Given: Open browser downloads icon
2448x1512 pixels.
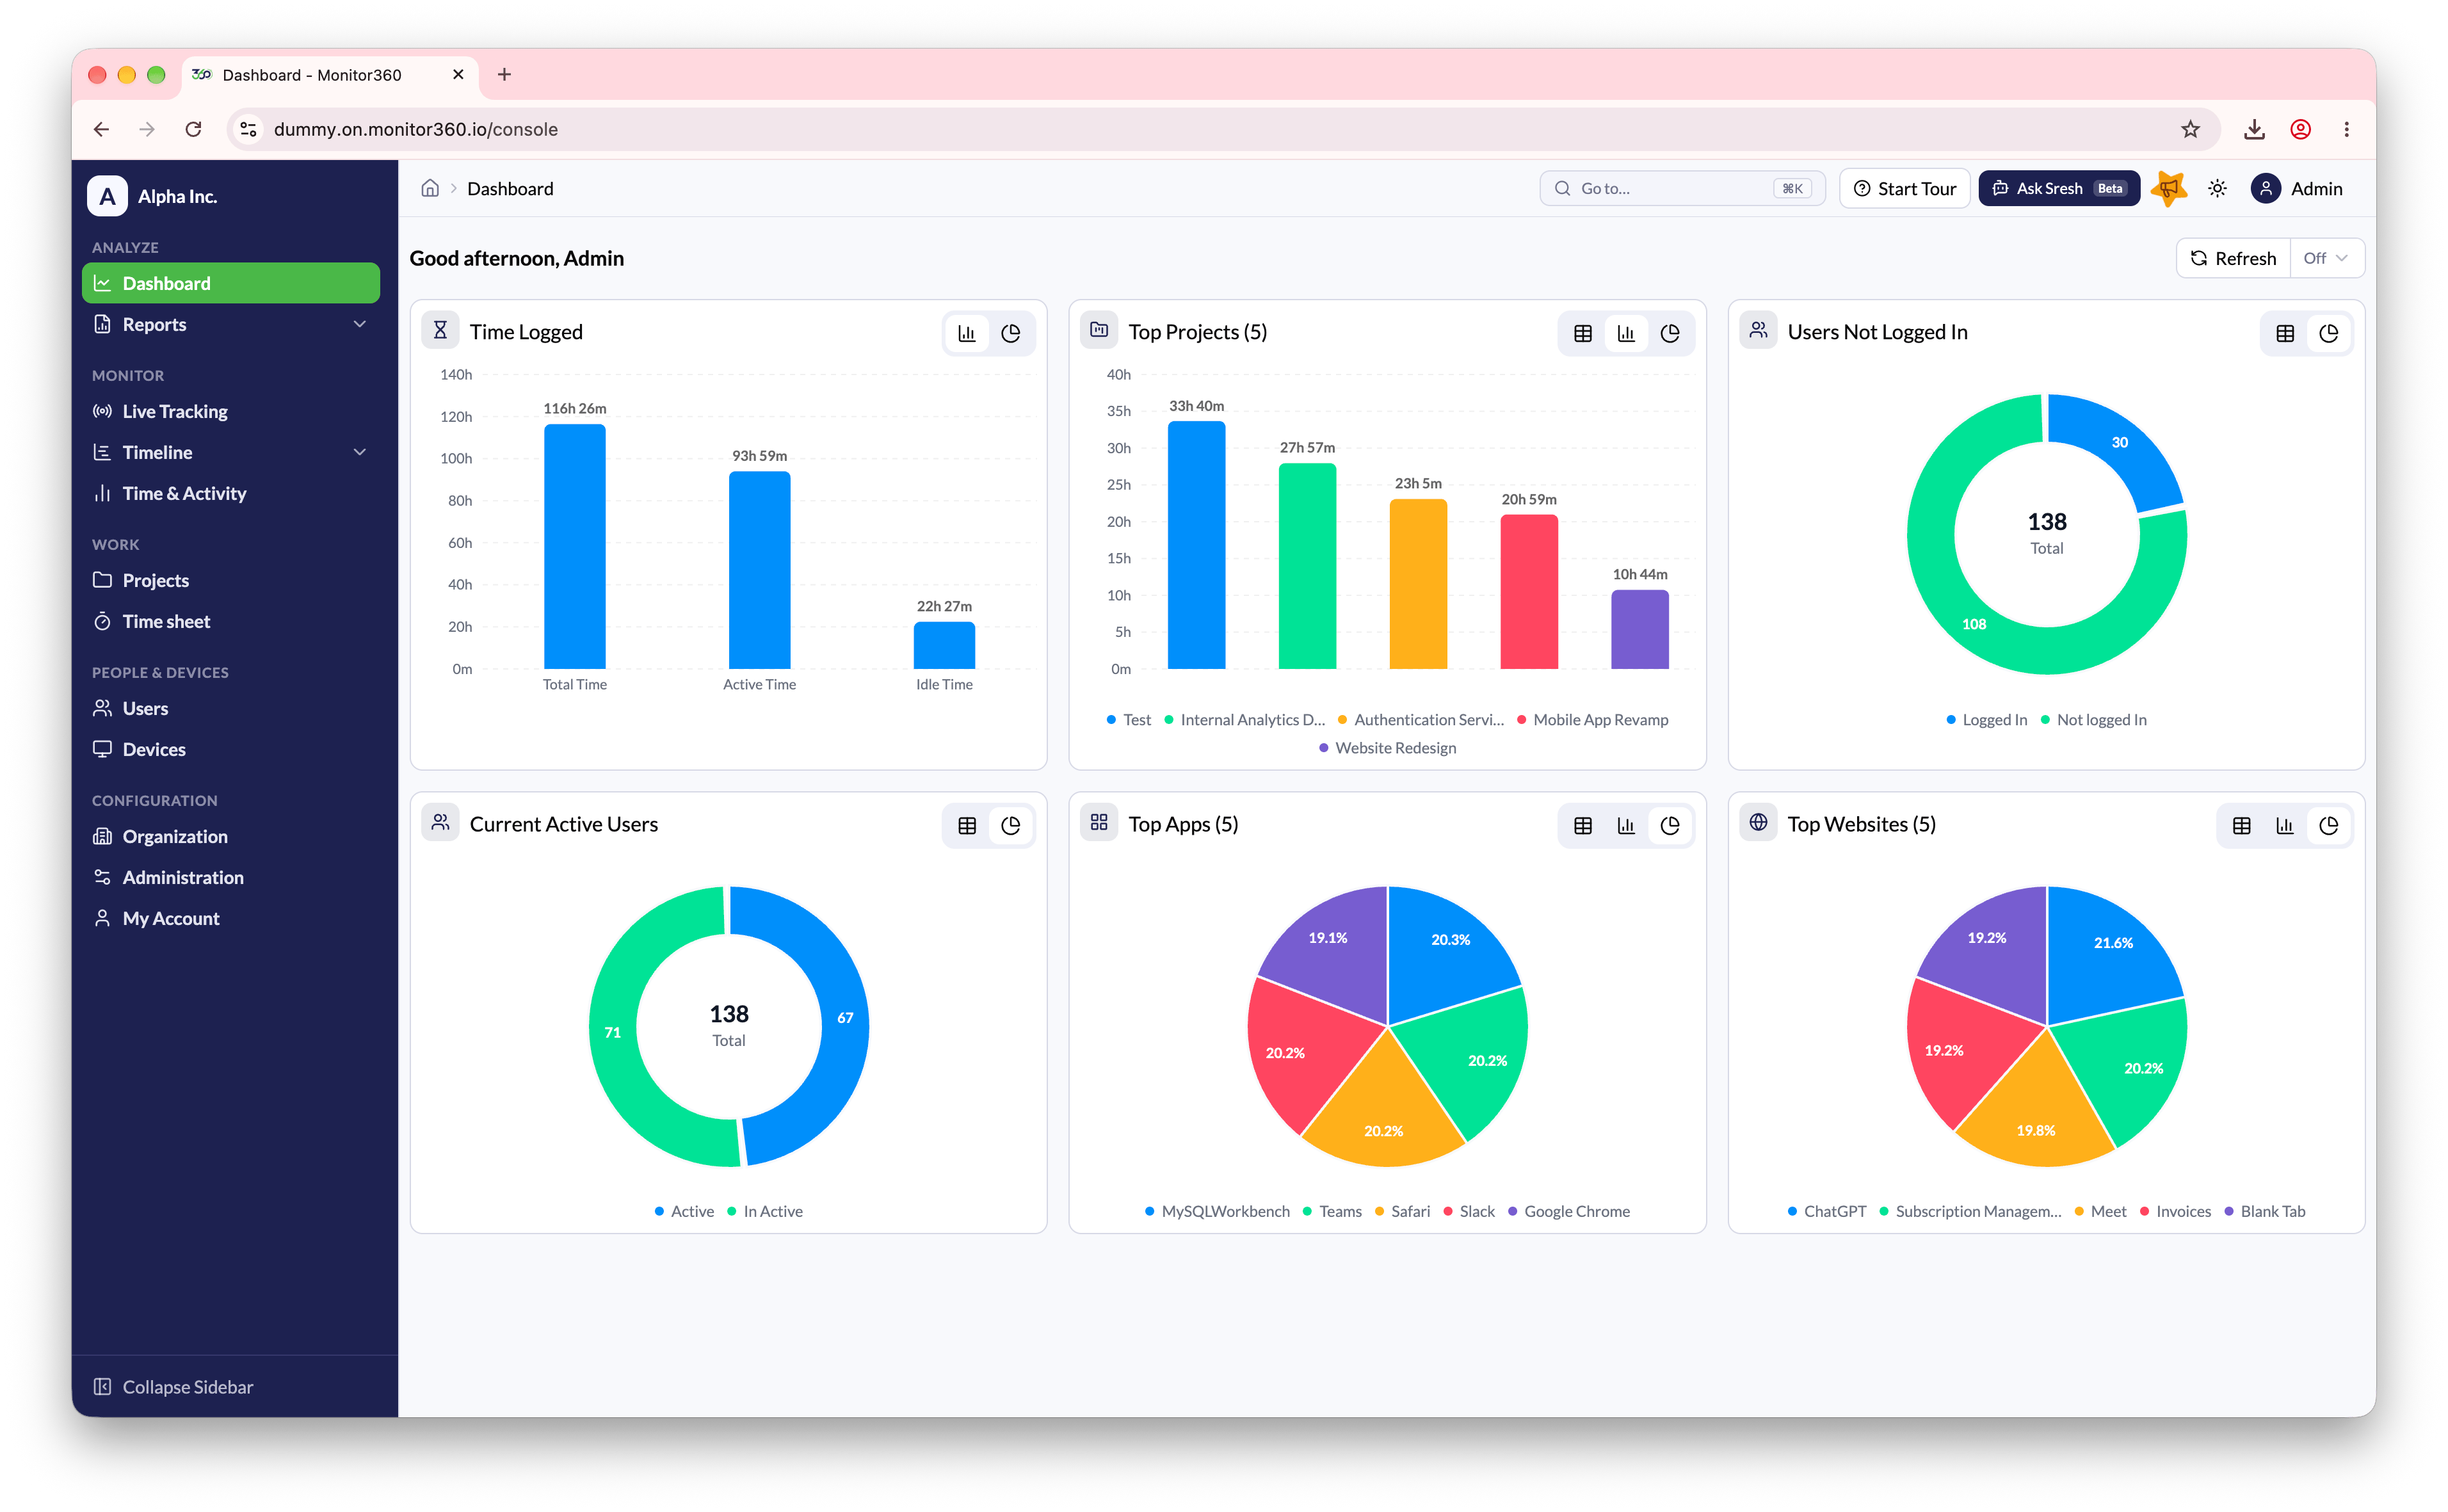Looking at the screenshot, I should 2254,129.
